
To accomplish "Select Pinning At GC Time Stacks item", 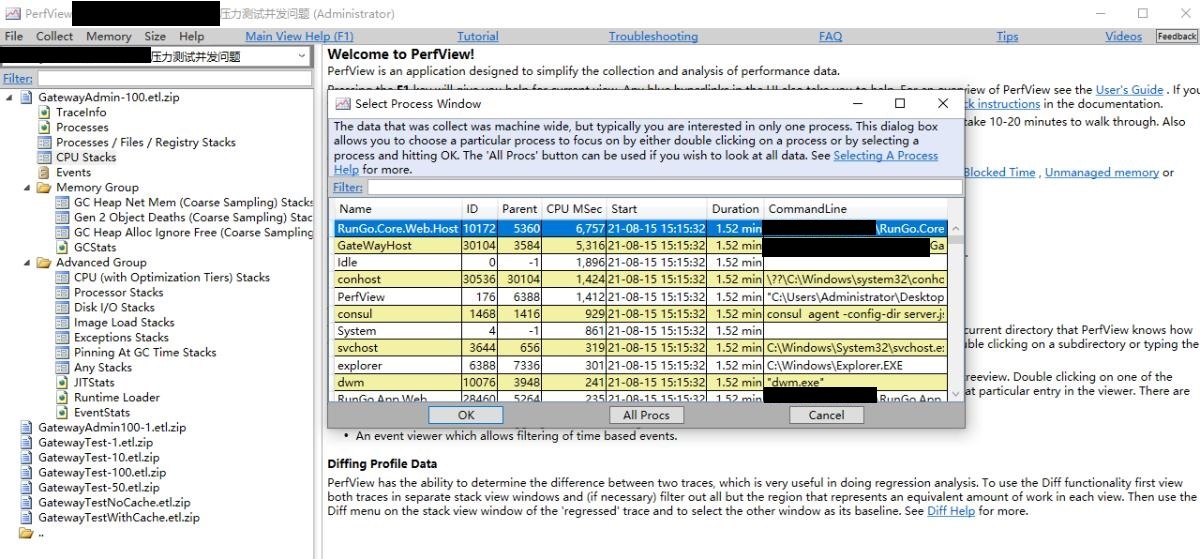I will pyautogui.click(x=145, y=352).
